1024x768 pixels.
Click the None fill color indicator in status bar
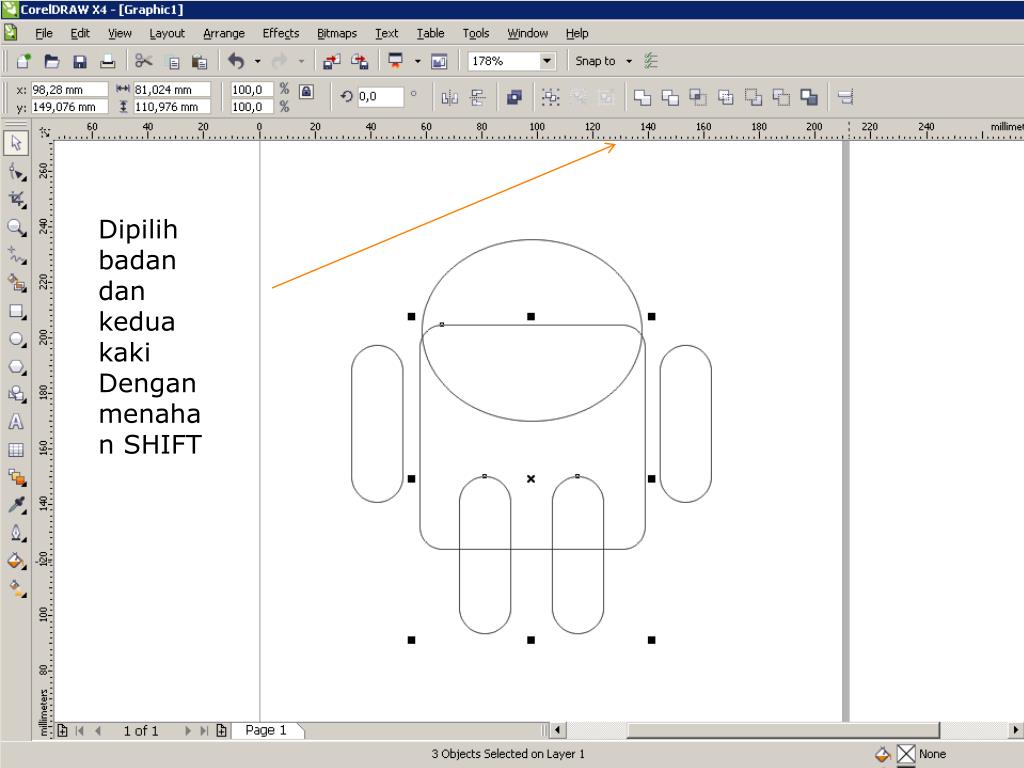[906, 754]
